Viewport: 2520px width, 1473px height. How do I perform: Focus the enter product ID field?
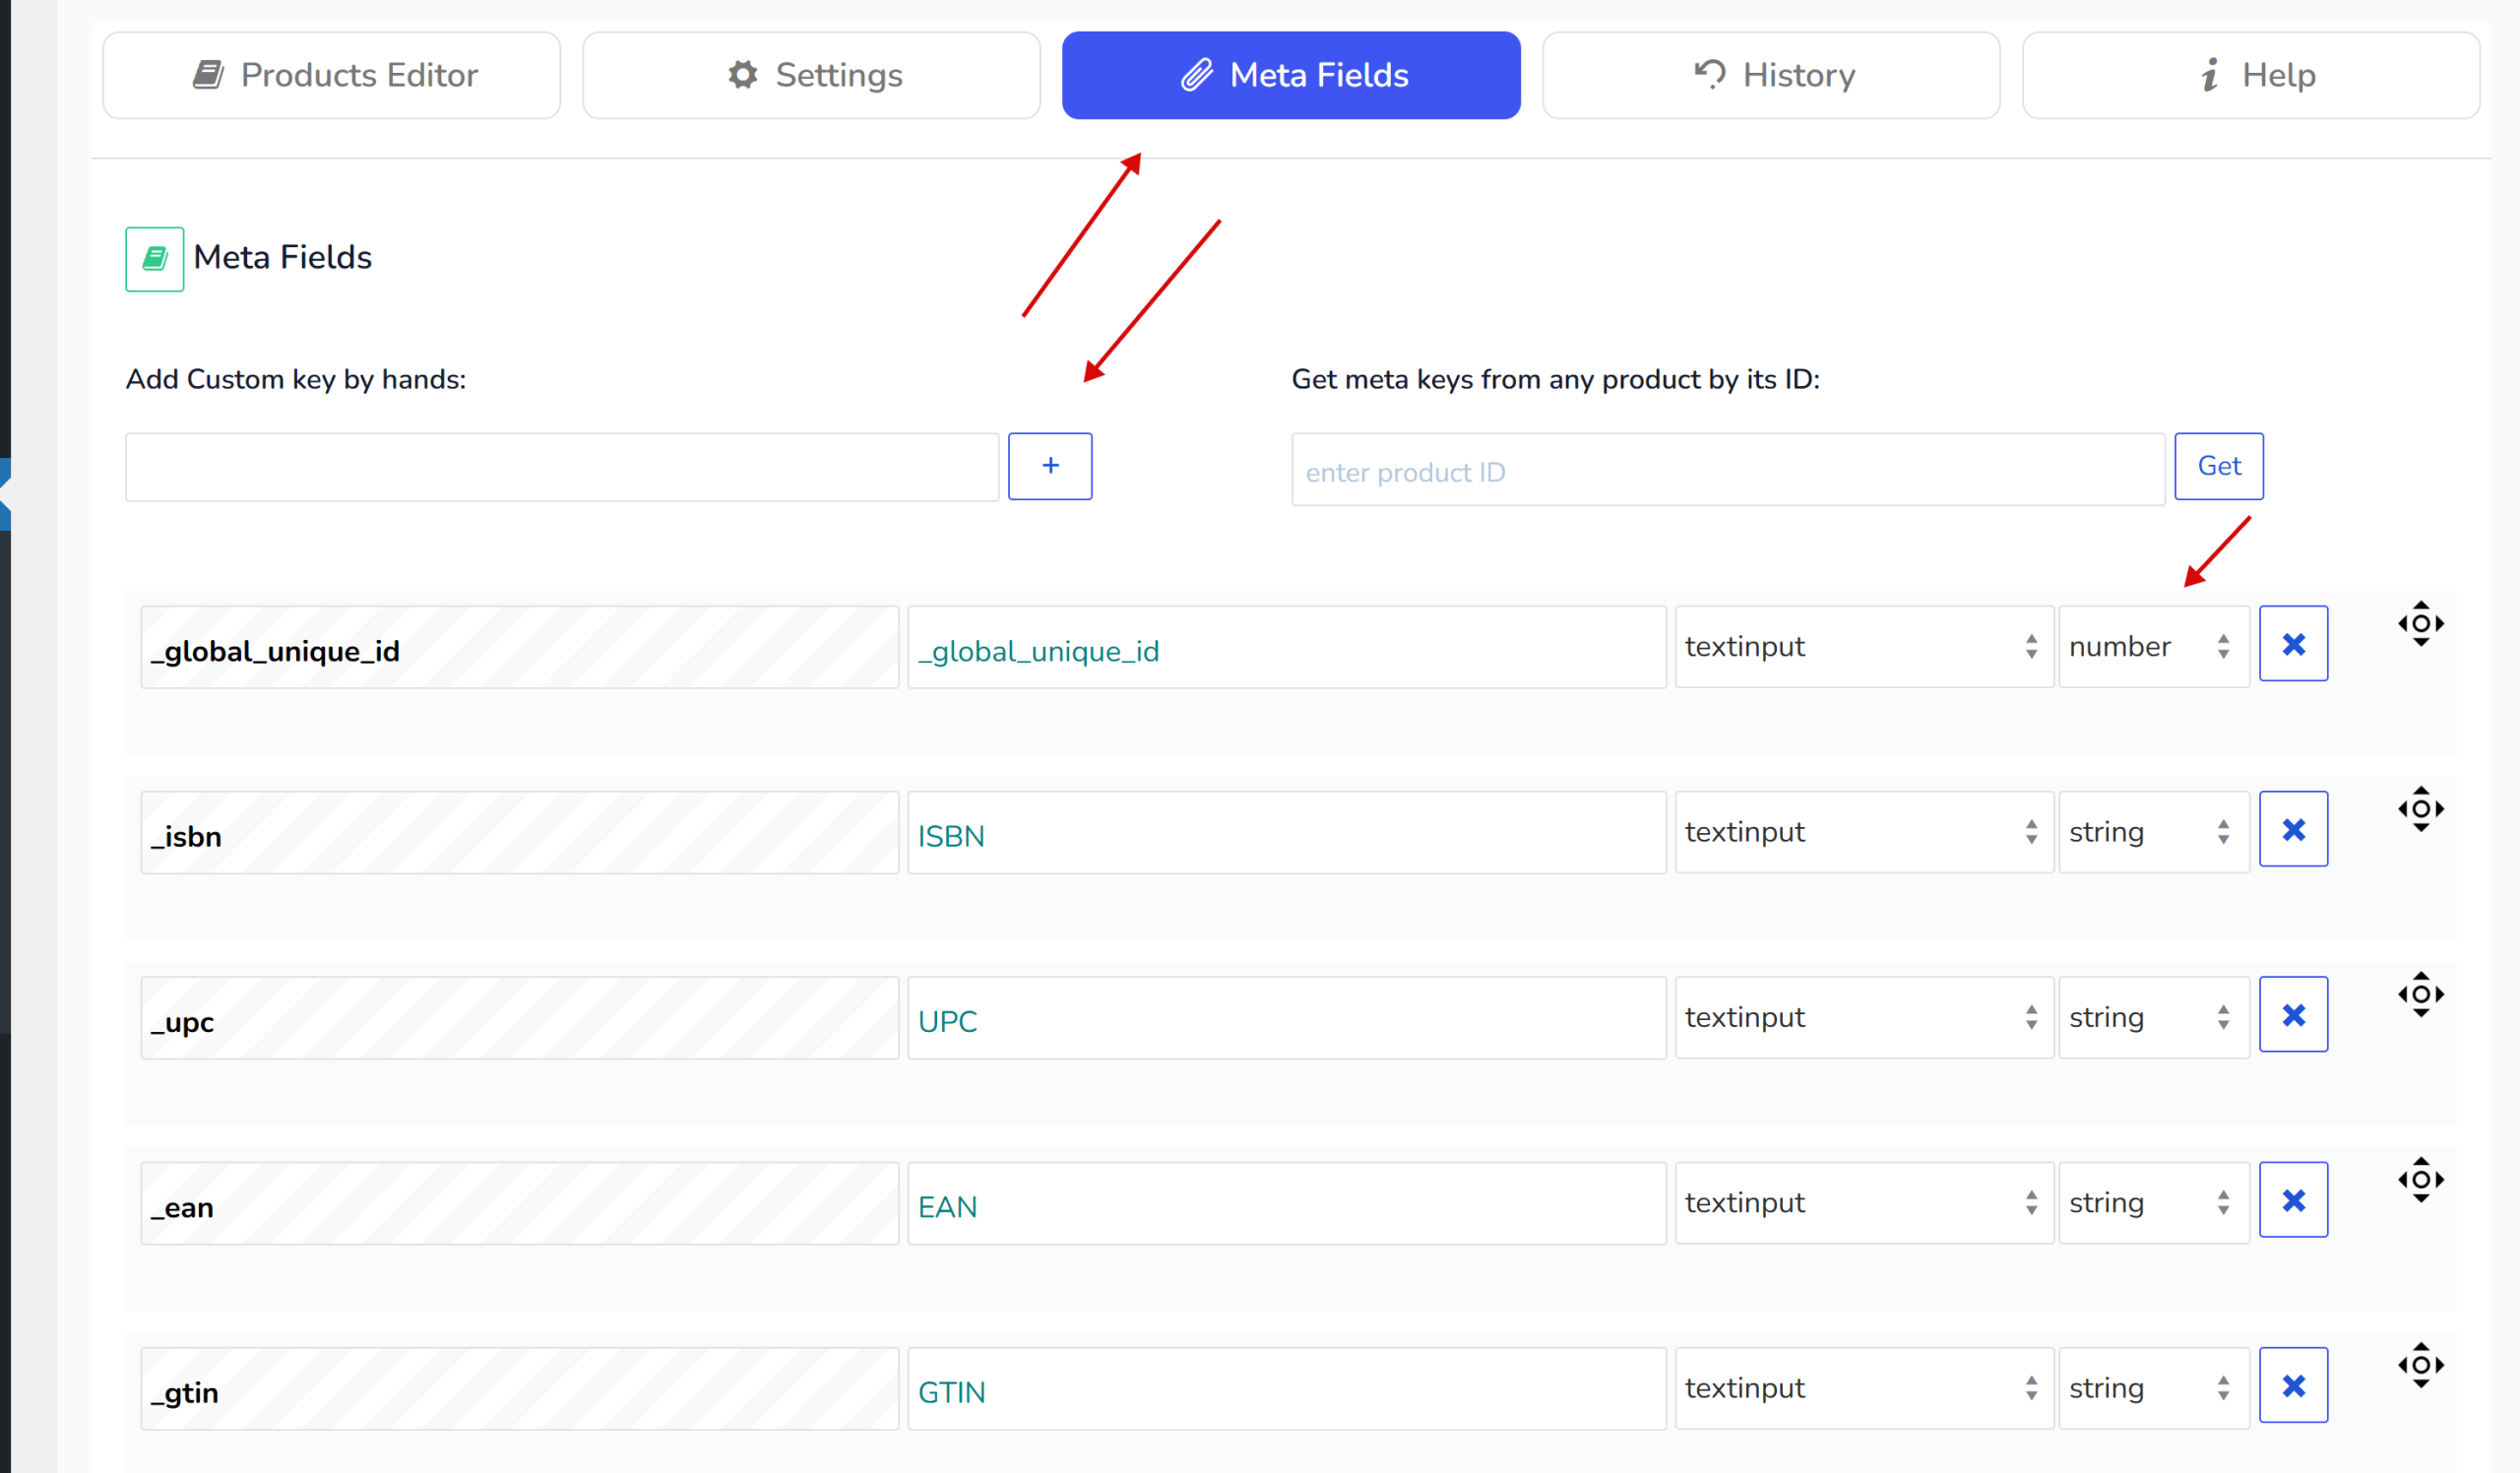(x=1727, y=470)
